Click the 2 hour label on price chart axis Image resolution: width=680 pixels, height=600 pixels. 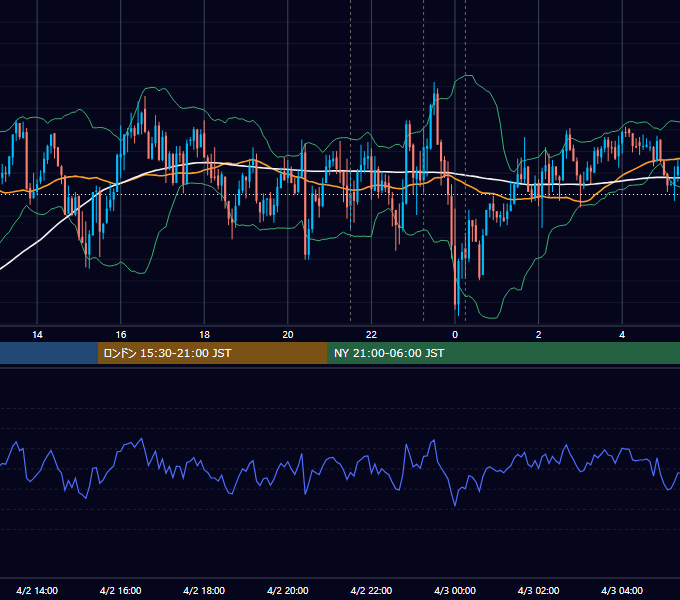(x=539, y=335)
